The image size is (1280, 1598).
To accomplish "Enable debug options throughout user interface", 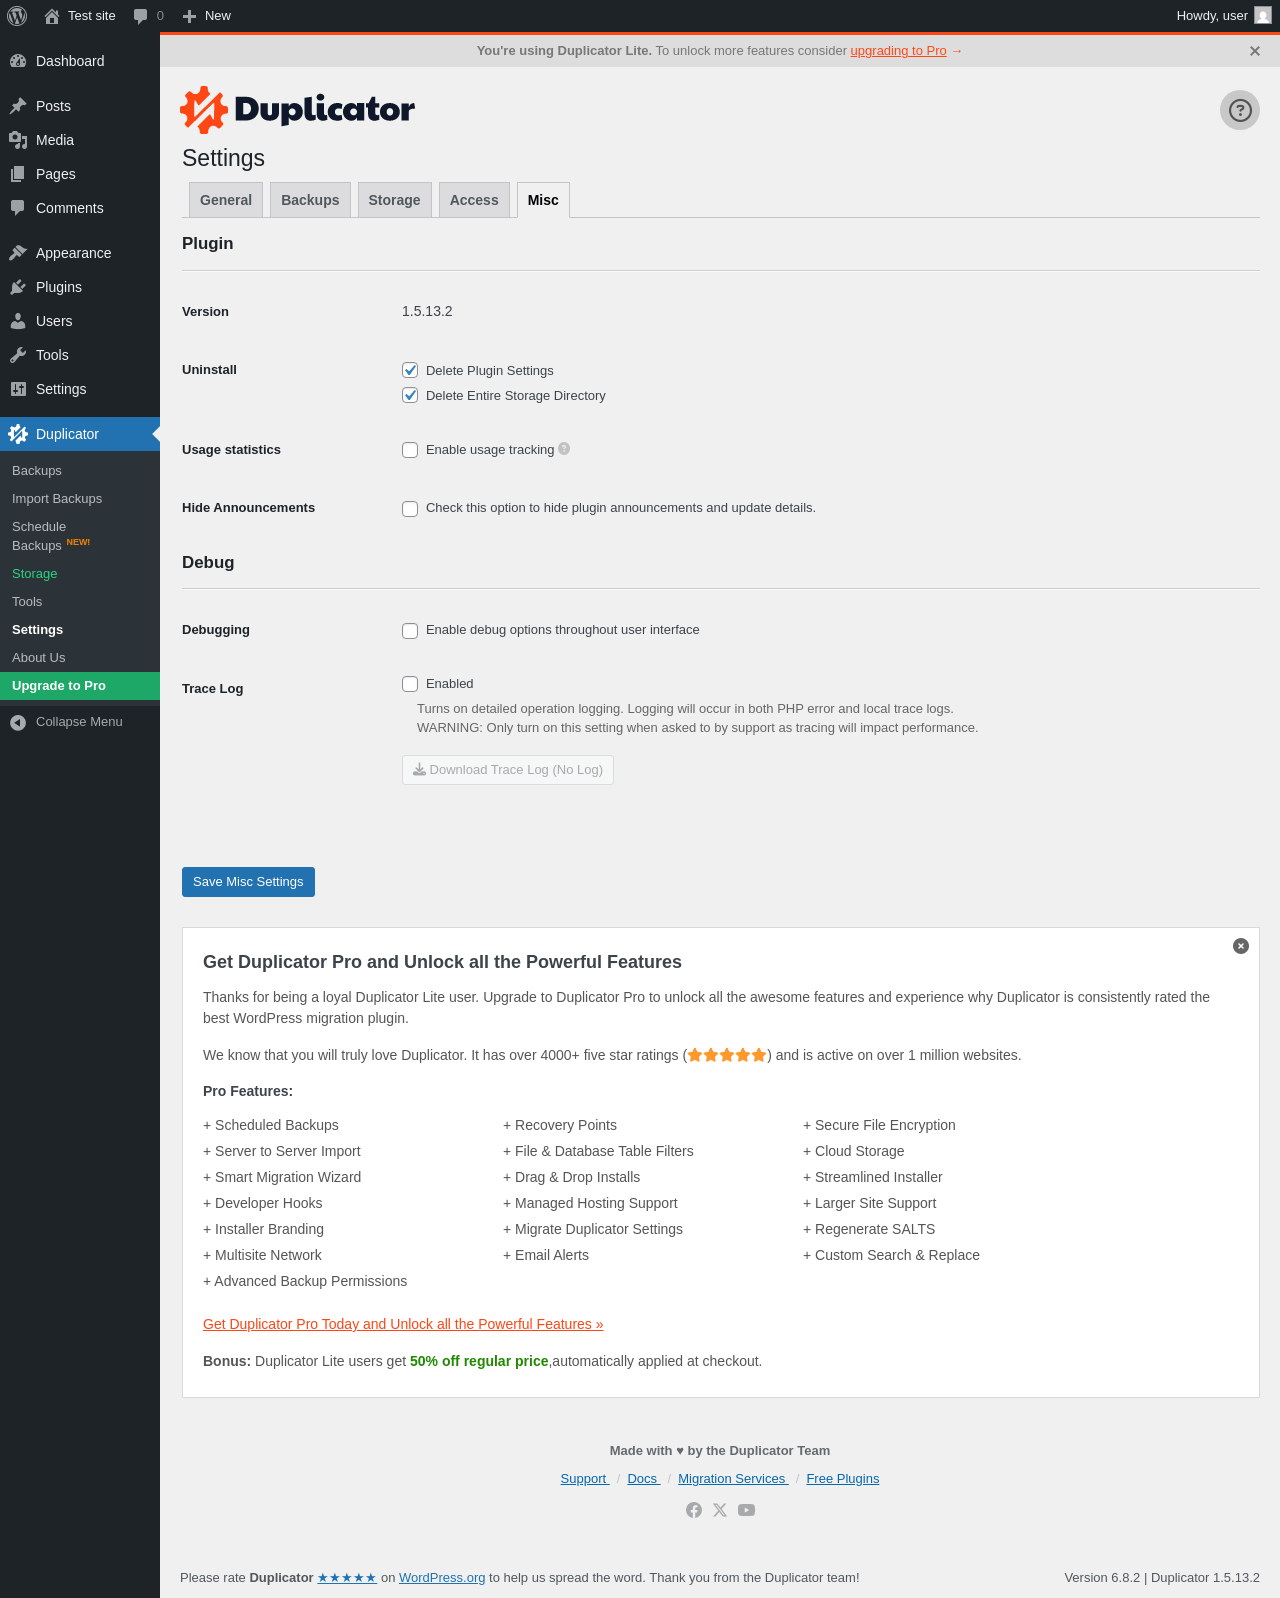I will 410,631.
